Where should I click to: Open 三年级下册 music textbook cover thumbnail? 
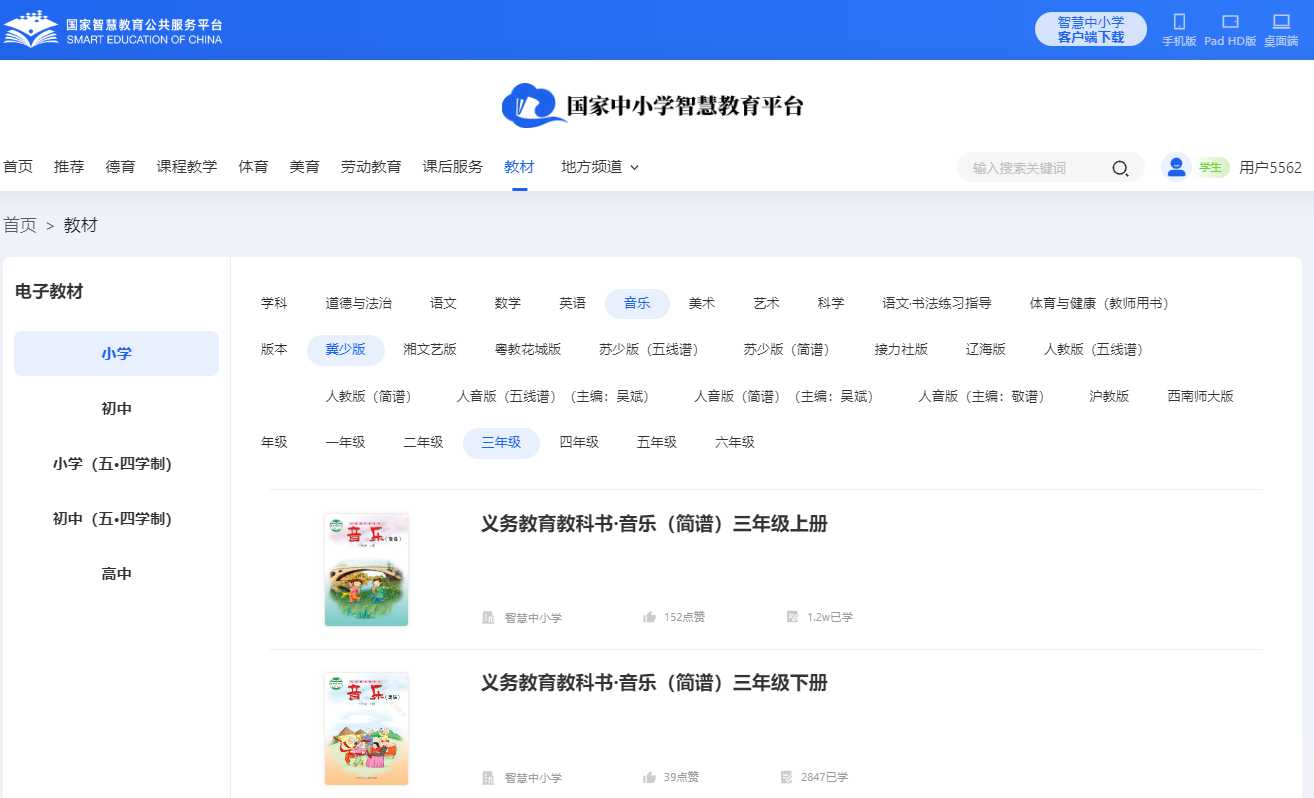tap(366, 729)
